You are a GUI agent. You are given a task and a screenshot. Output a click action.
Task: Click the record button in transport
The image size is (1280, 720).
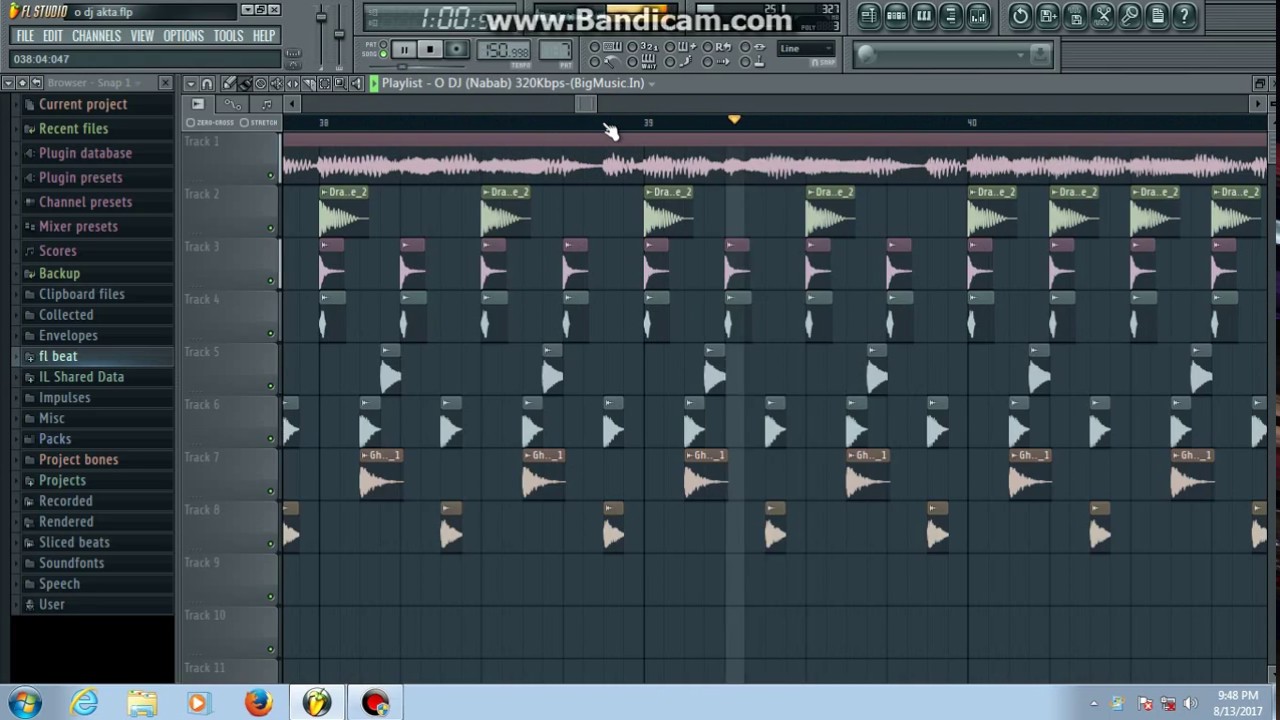tap(456, 49)
